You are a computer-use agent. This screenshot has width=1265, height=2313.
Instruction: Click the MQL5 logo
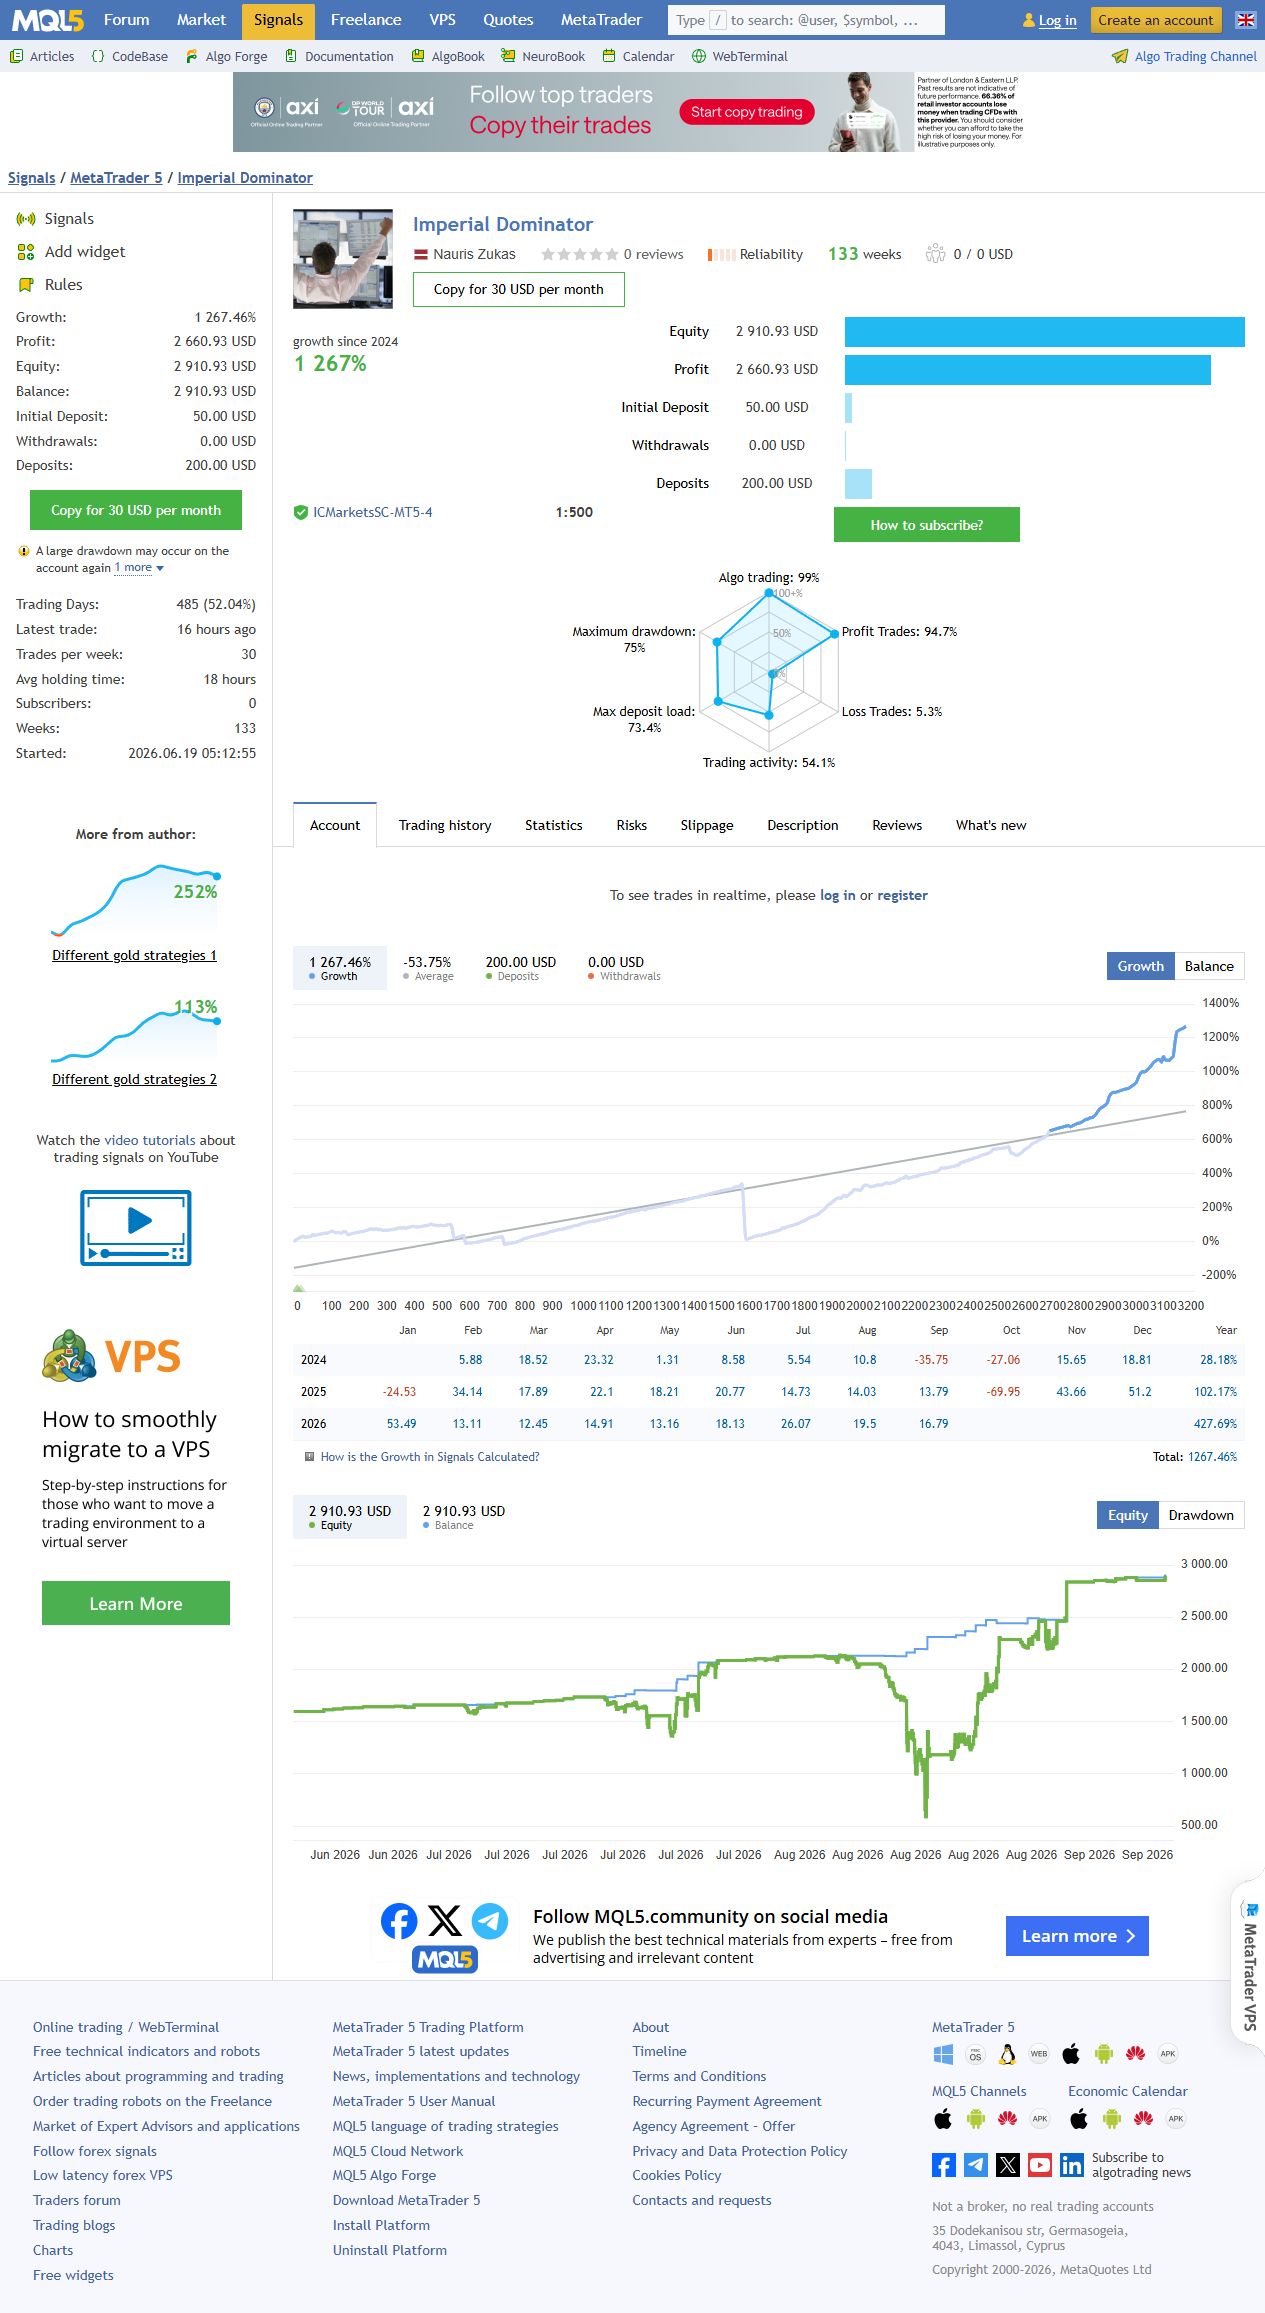point(47,20)
